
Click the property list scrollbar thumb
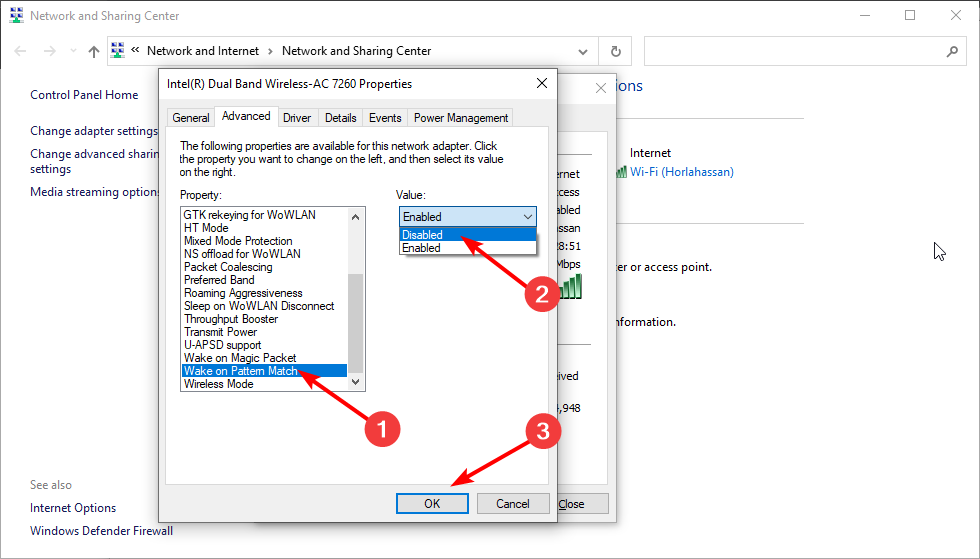356,323
